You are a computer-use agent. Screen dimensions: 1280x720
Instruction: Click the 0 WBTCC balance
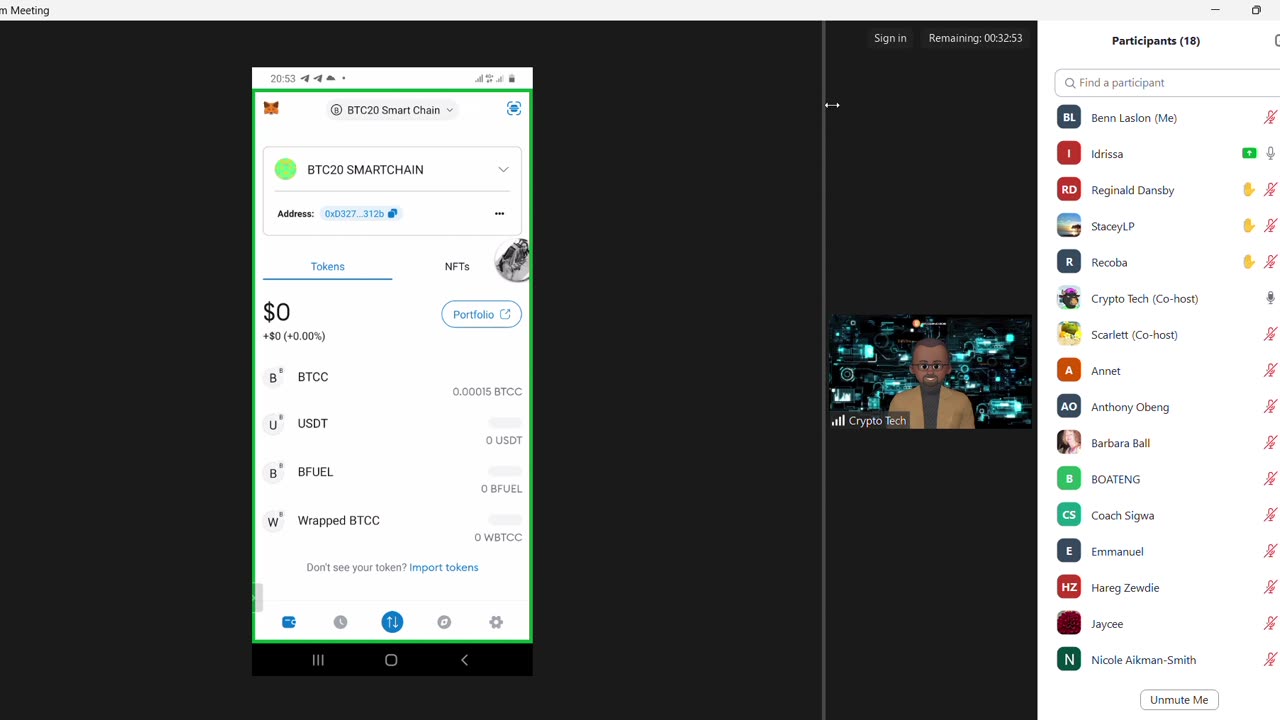pyautogui.click(x=498, y=537)
